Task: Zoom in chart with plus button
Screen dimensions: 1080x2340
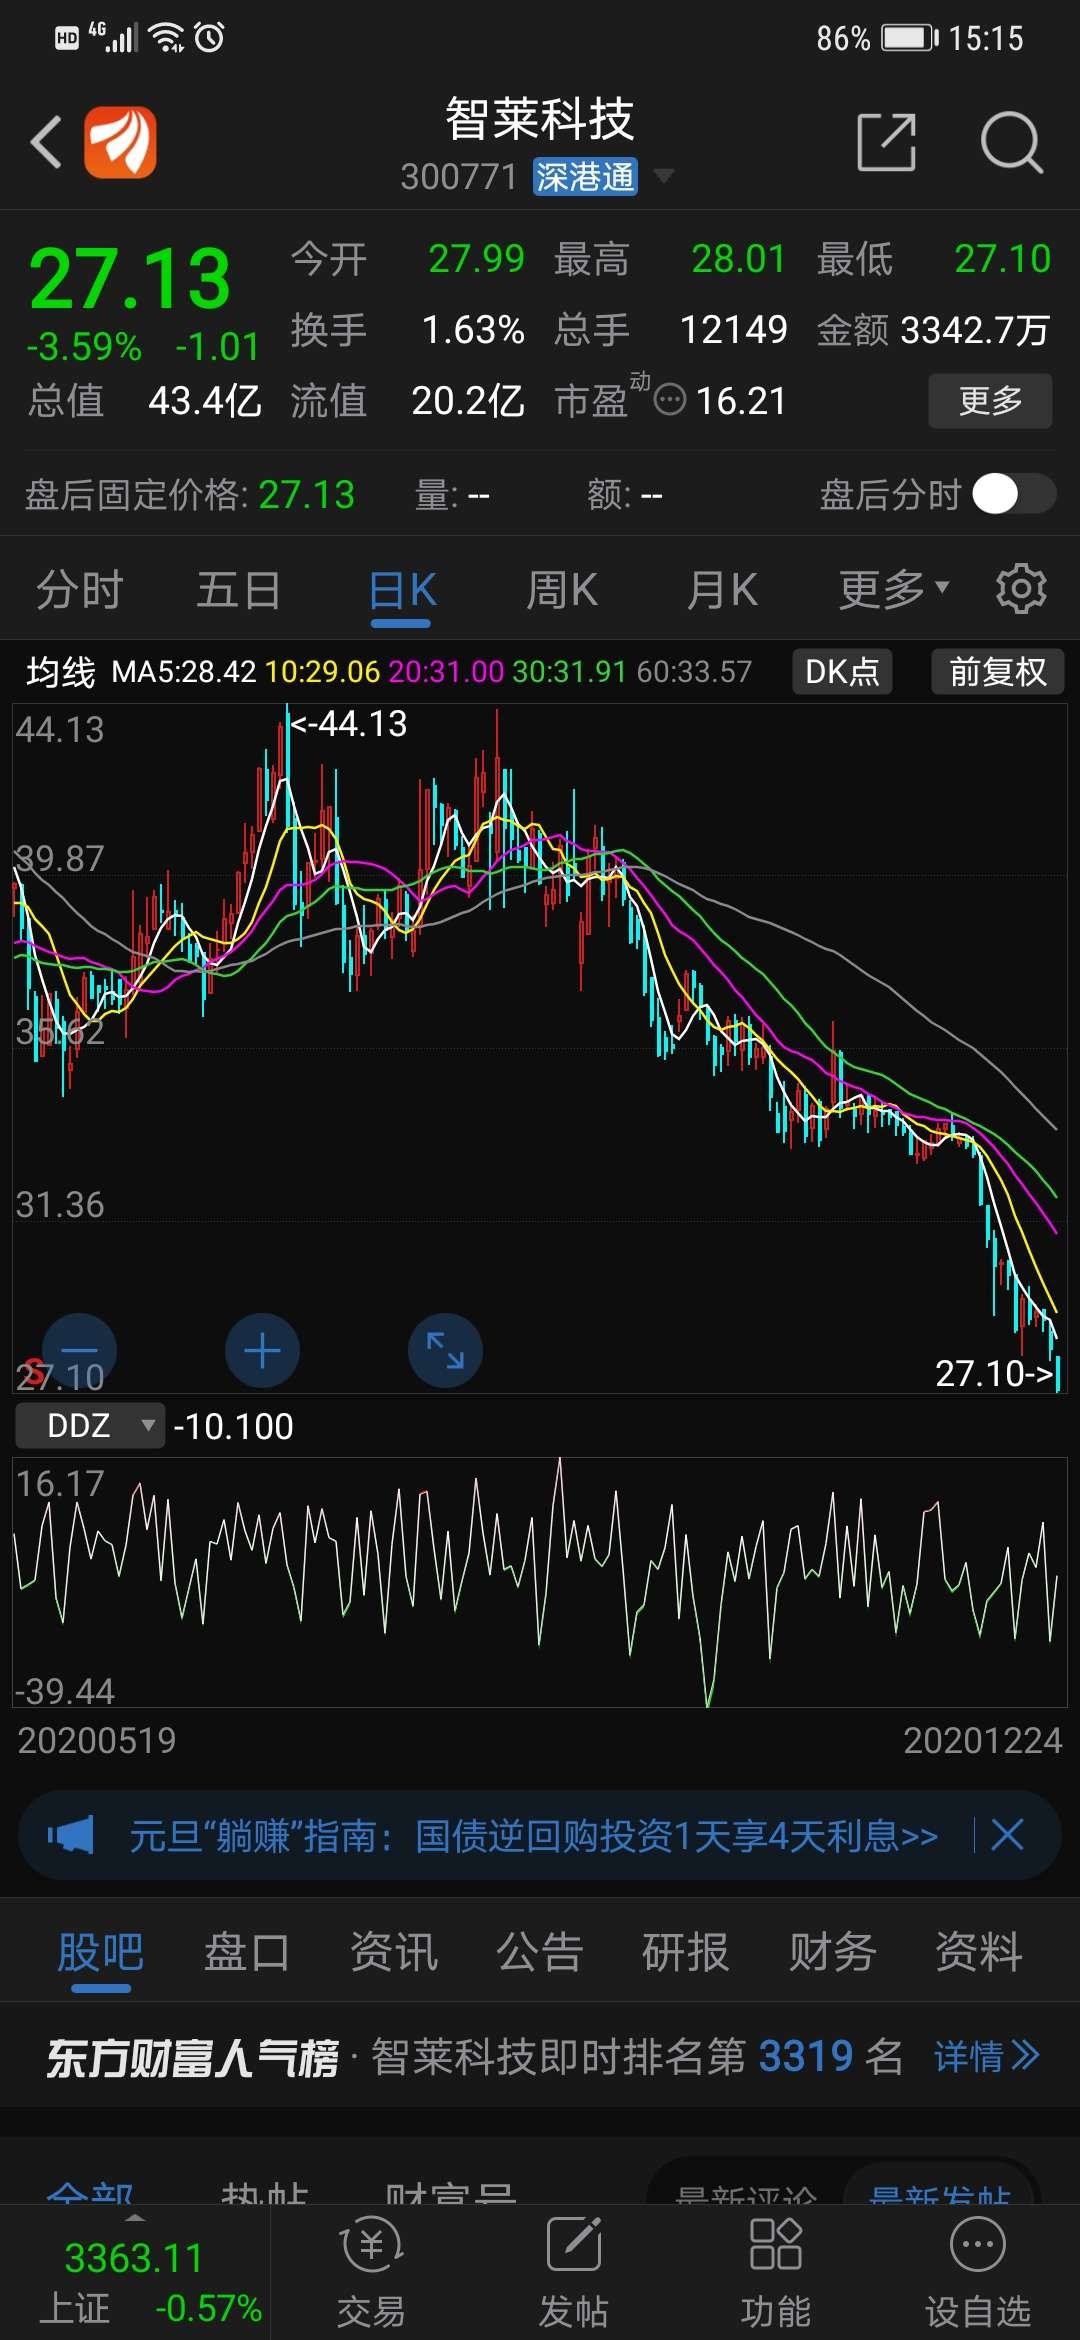Action: coord(262,1350)
